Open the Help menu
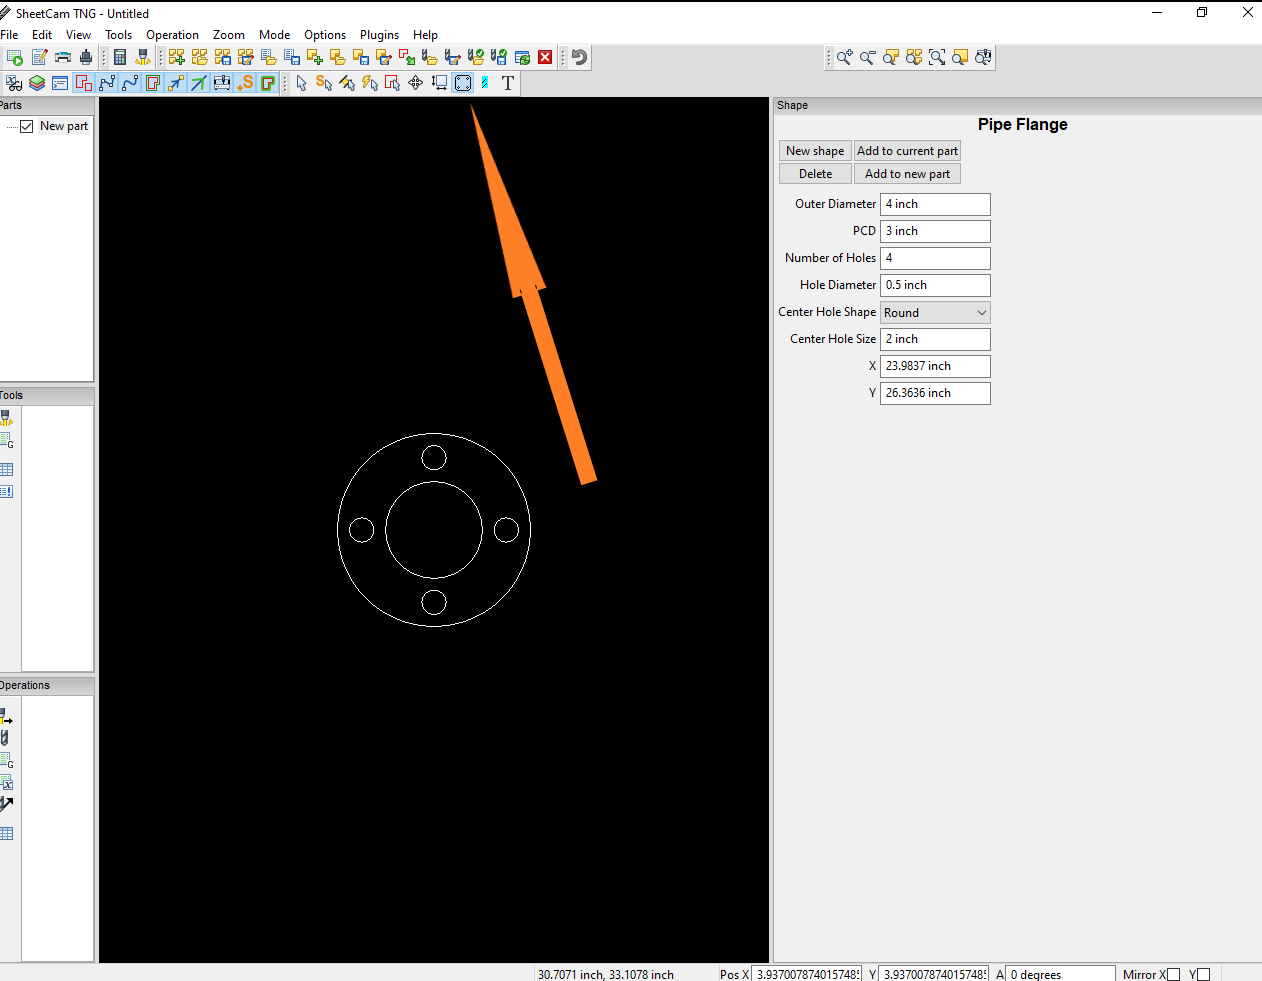The height and width of the screenshot is (981, 1262). [425, 34]
